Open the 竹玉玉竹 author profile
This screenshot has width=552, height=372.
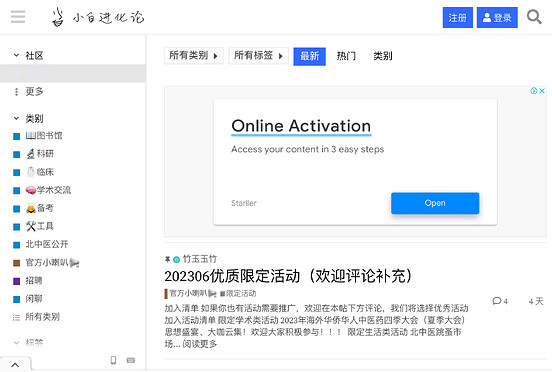pos(200,259)
